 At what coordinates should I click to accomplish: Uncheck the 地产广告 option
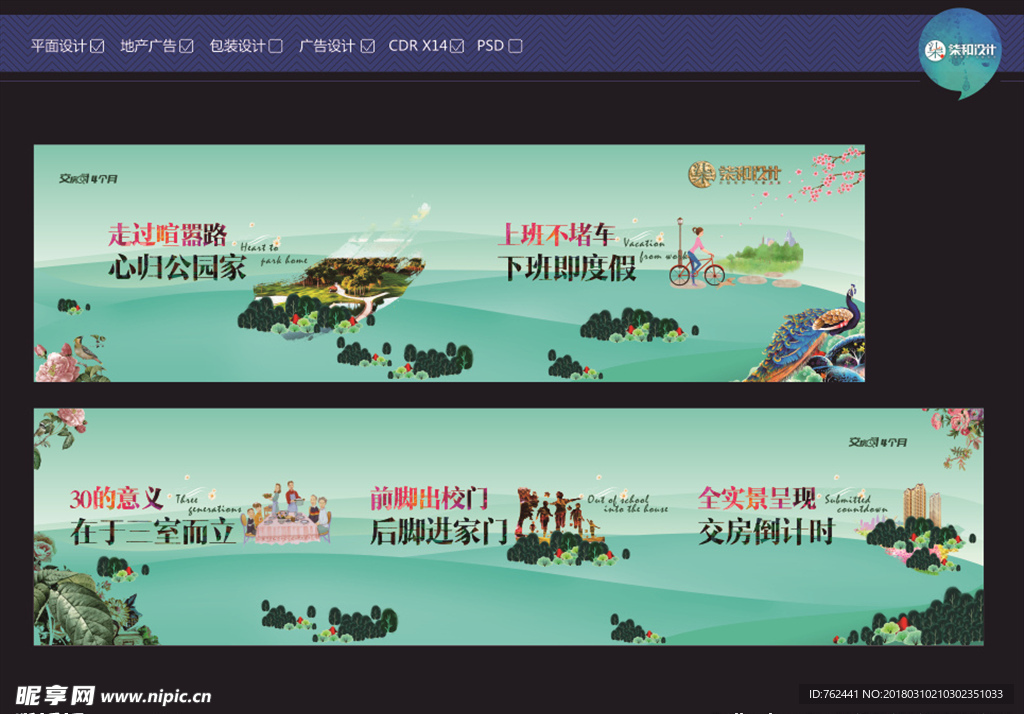(x=186, y=44)
